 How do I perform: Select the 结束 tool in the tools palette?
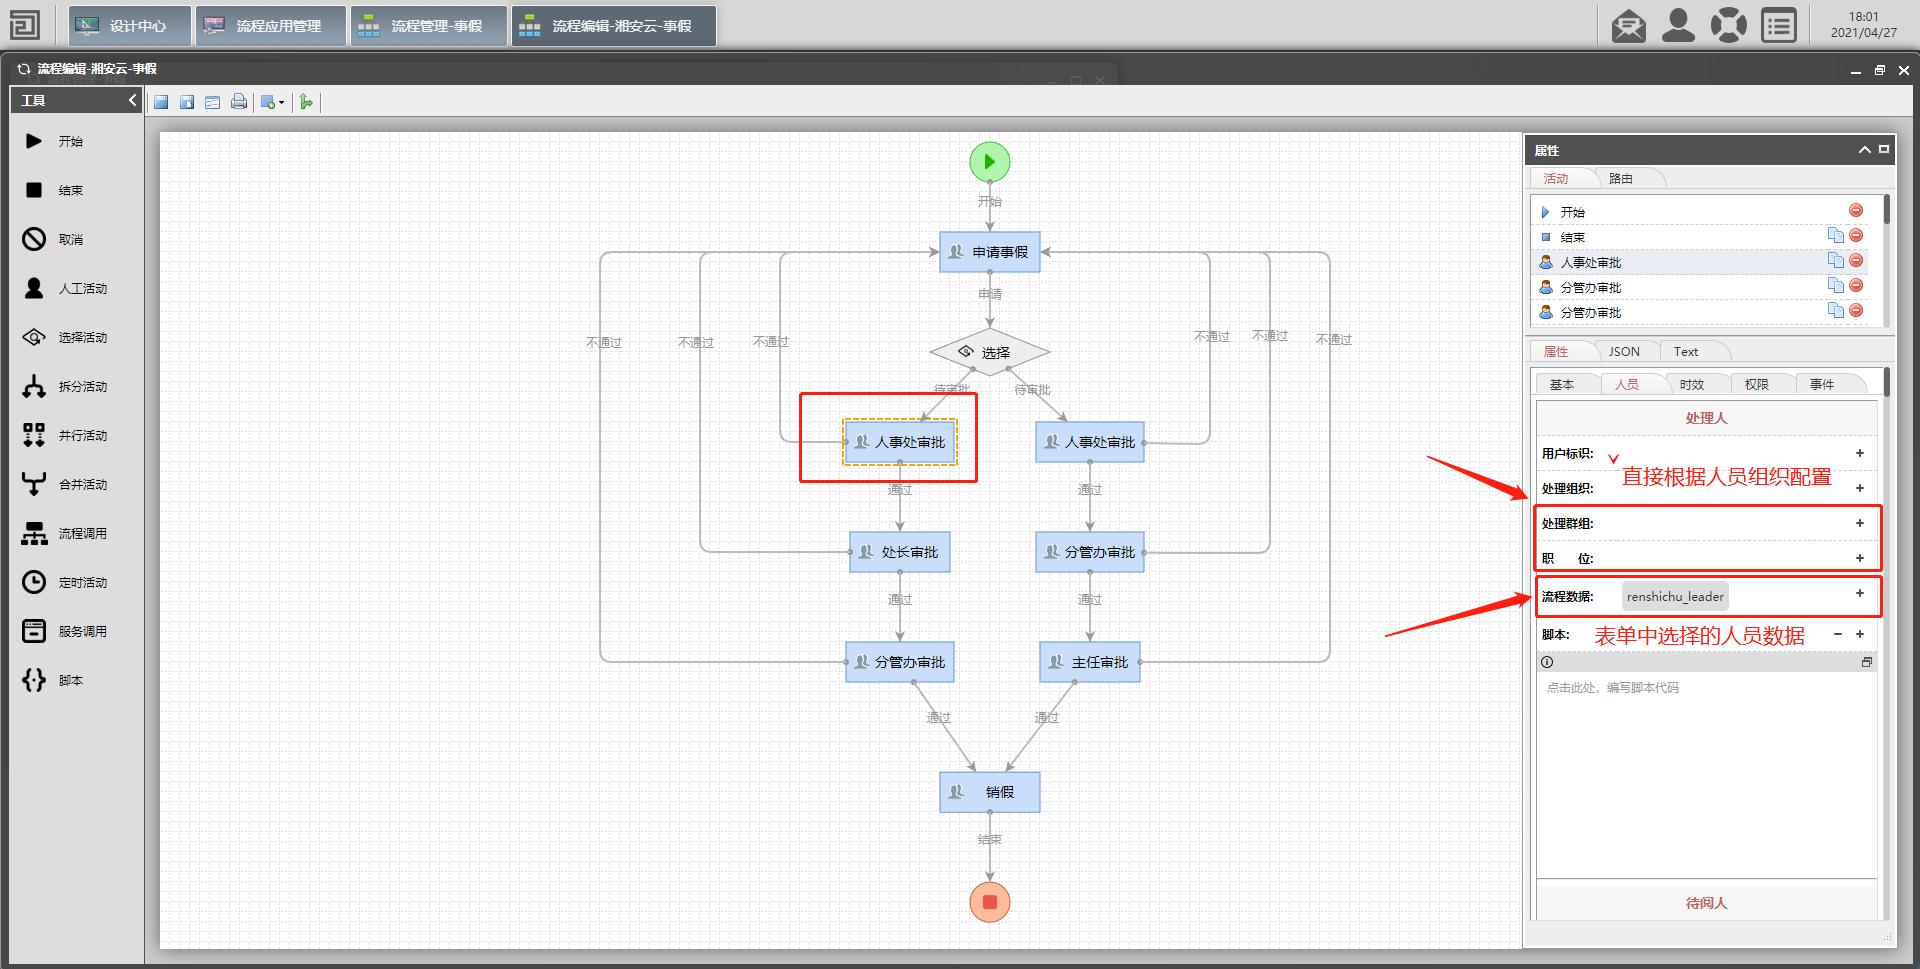(x=70, y=190)
